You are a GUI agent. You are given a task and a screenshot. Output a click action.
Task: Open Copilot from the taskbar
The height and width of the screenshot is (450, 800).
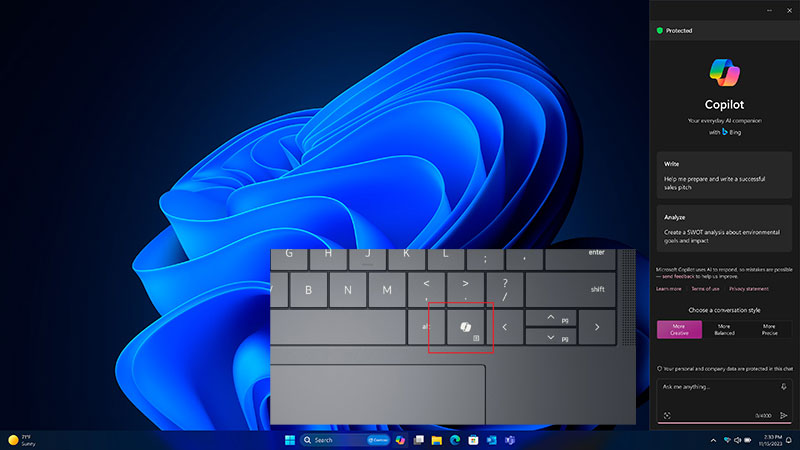401,440
